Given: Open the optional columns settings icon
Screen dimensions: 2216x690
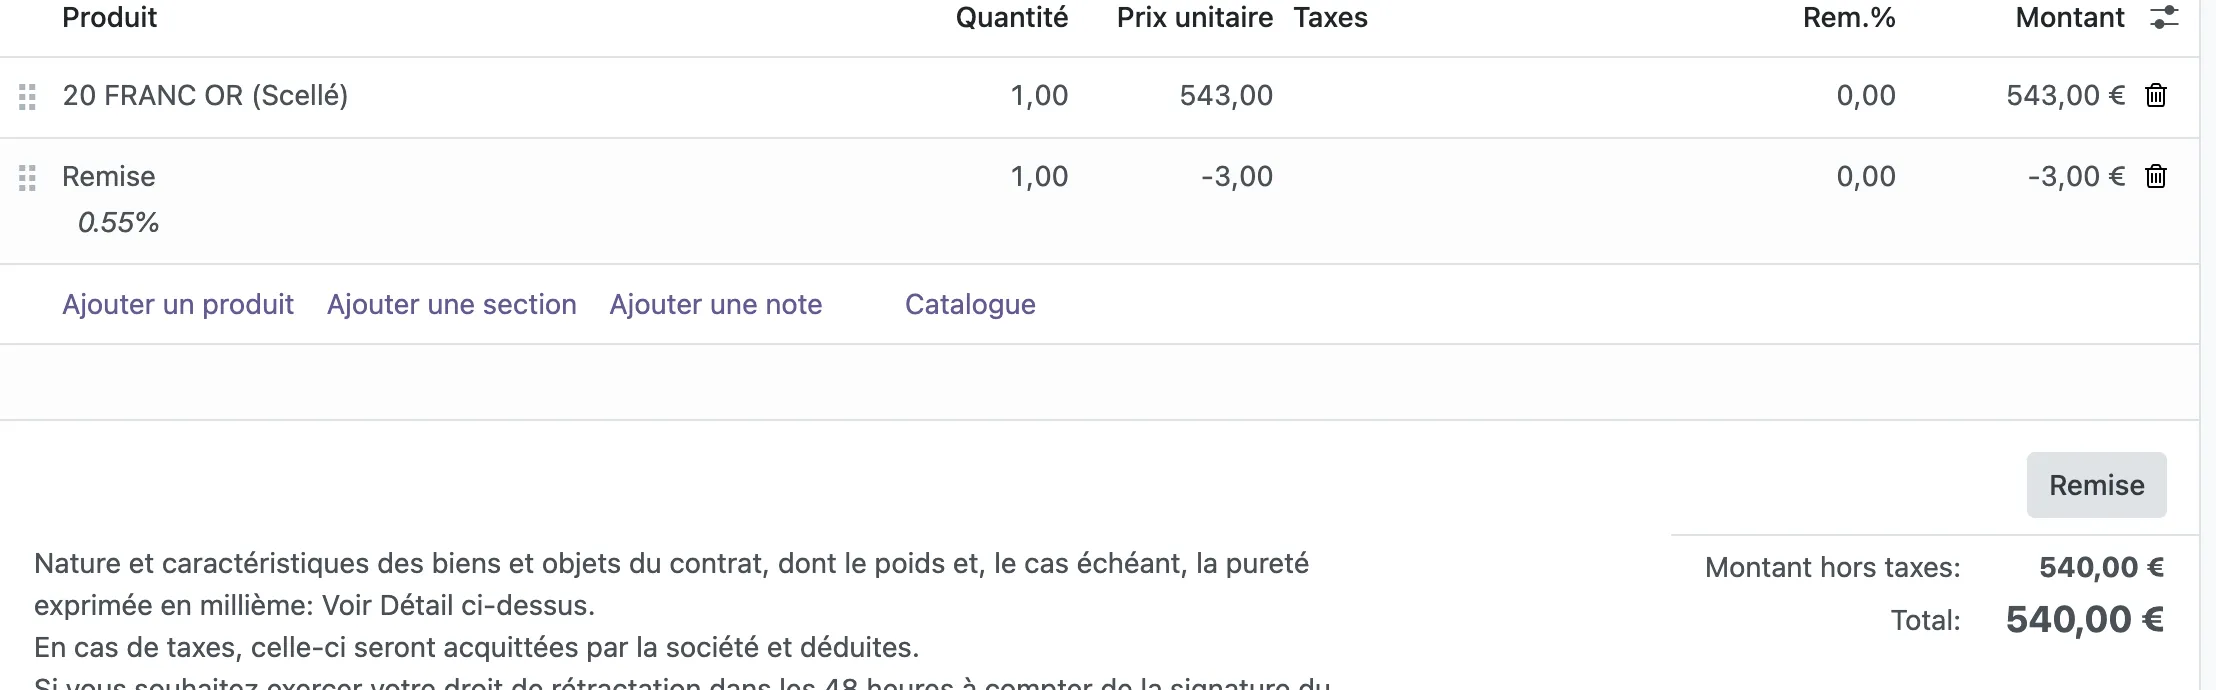Looking at the screenshot, I should pyautogui.click(x=2164, y=17).
